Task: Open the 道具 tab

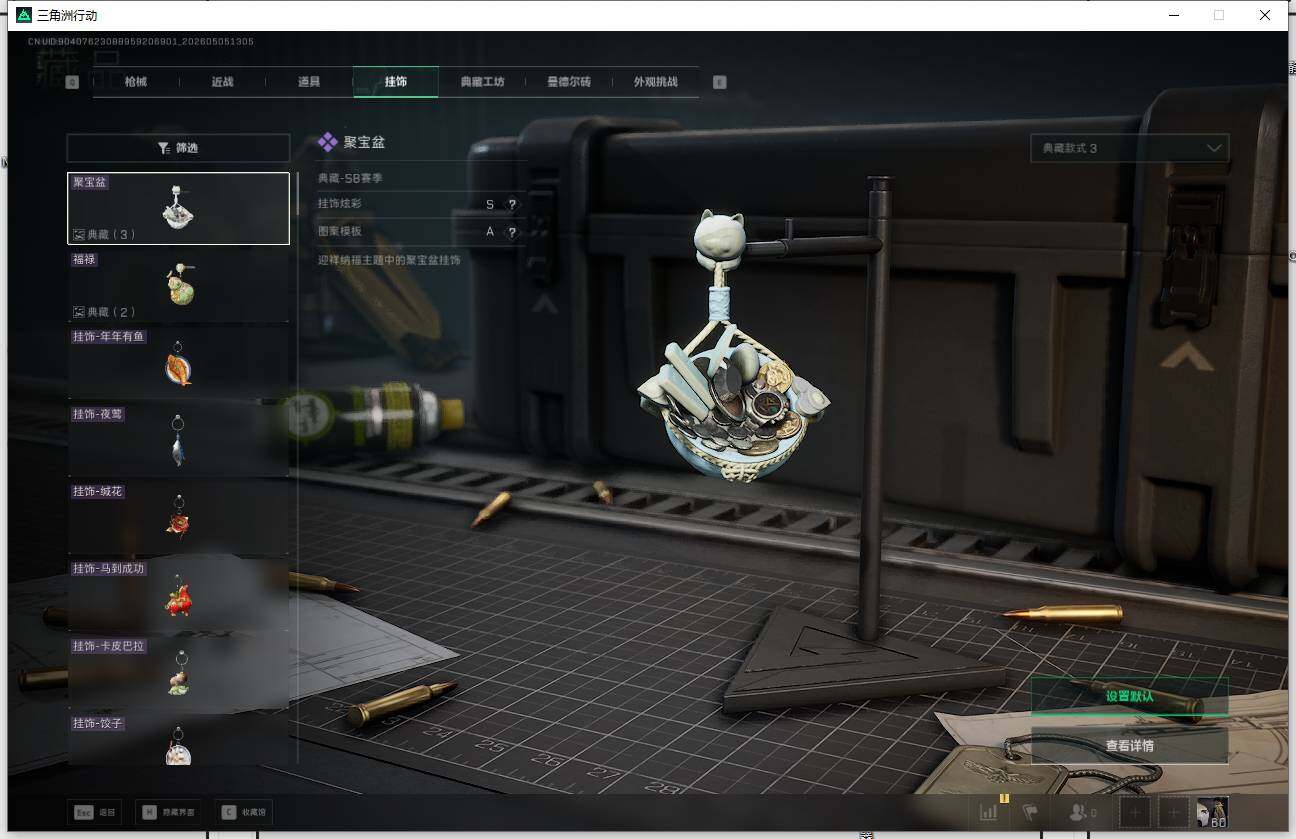Action: (x=309, y=82)
